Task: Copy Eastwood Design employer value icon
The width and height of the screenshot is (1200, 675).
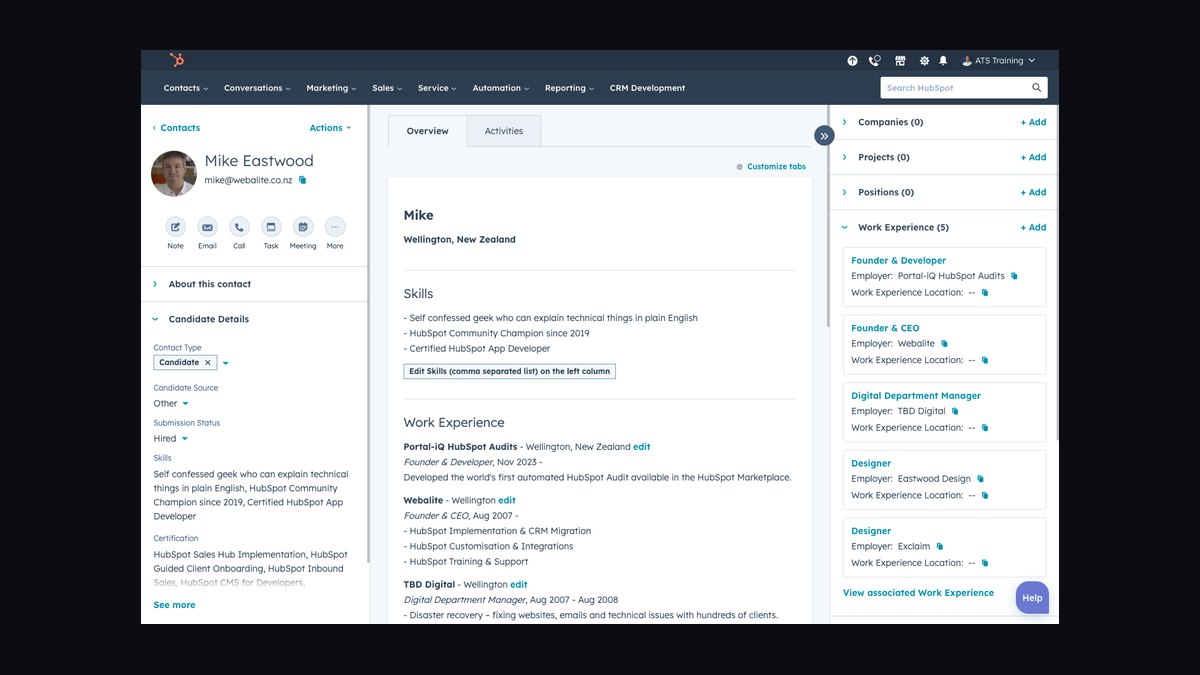Action: click(980, 479)
